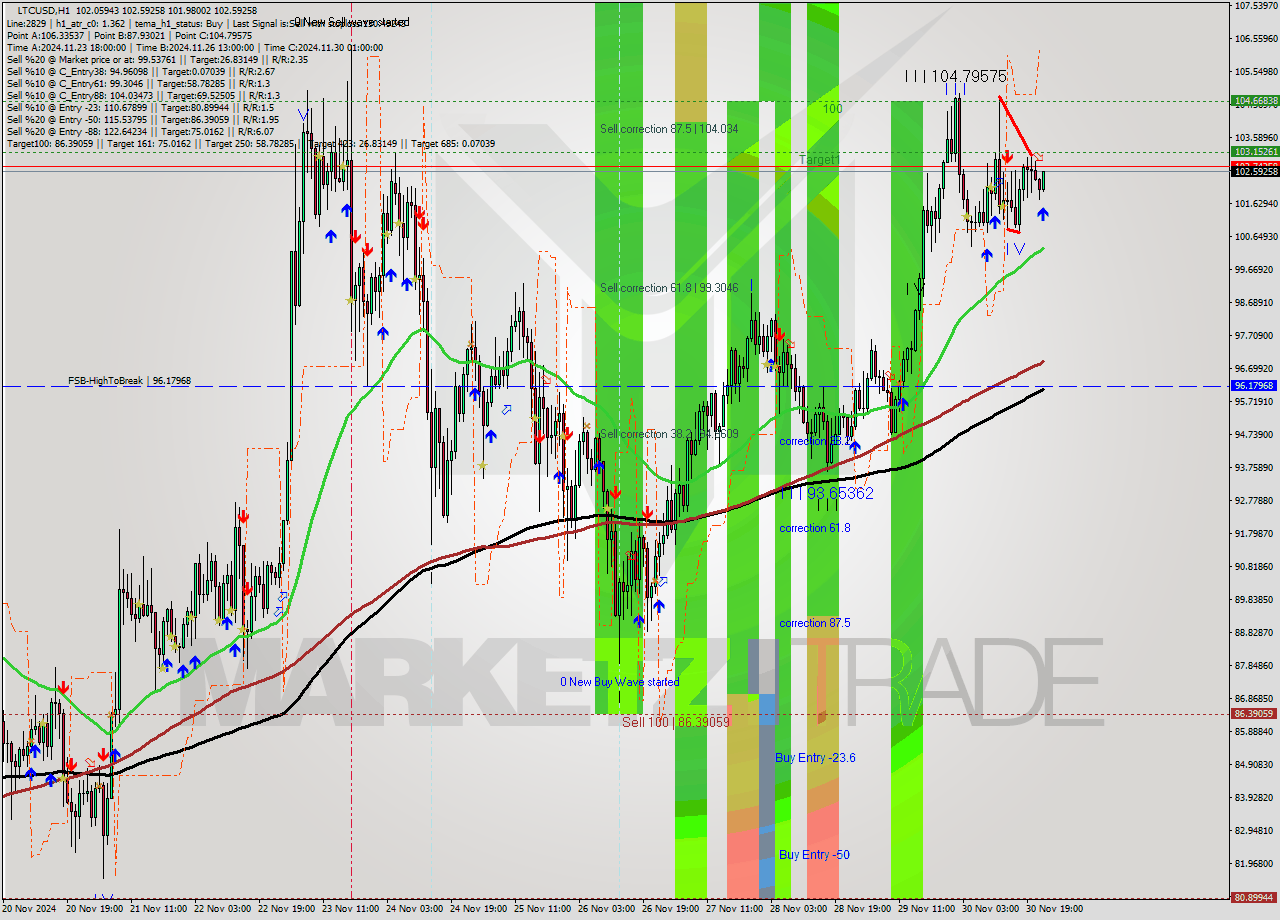Click the 'Time A:2024.11.23 18:00:00' text
This screenshot has height=920, width=1280.
point(66,47)
